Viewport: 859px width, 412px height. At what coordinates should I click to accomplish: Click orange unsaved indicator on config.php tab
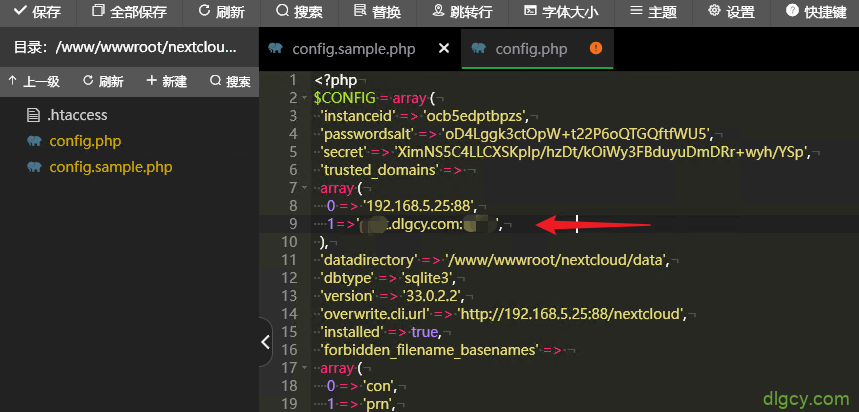(x=596, y=48)
